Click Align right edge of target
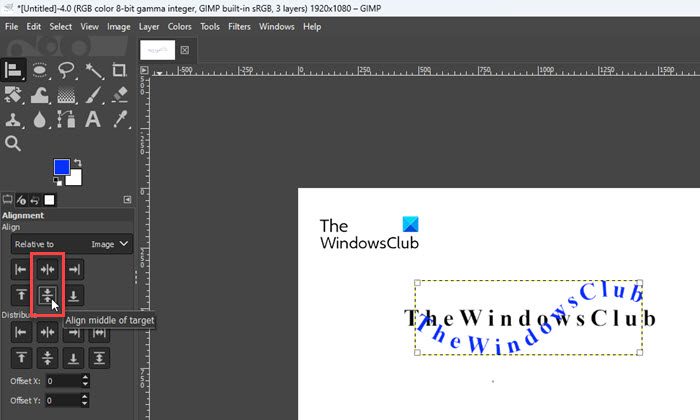The height and width of the screenshot is (420, 700). [74, 269]
